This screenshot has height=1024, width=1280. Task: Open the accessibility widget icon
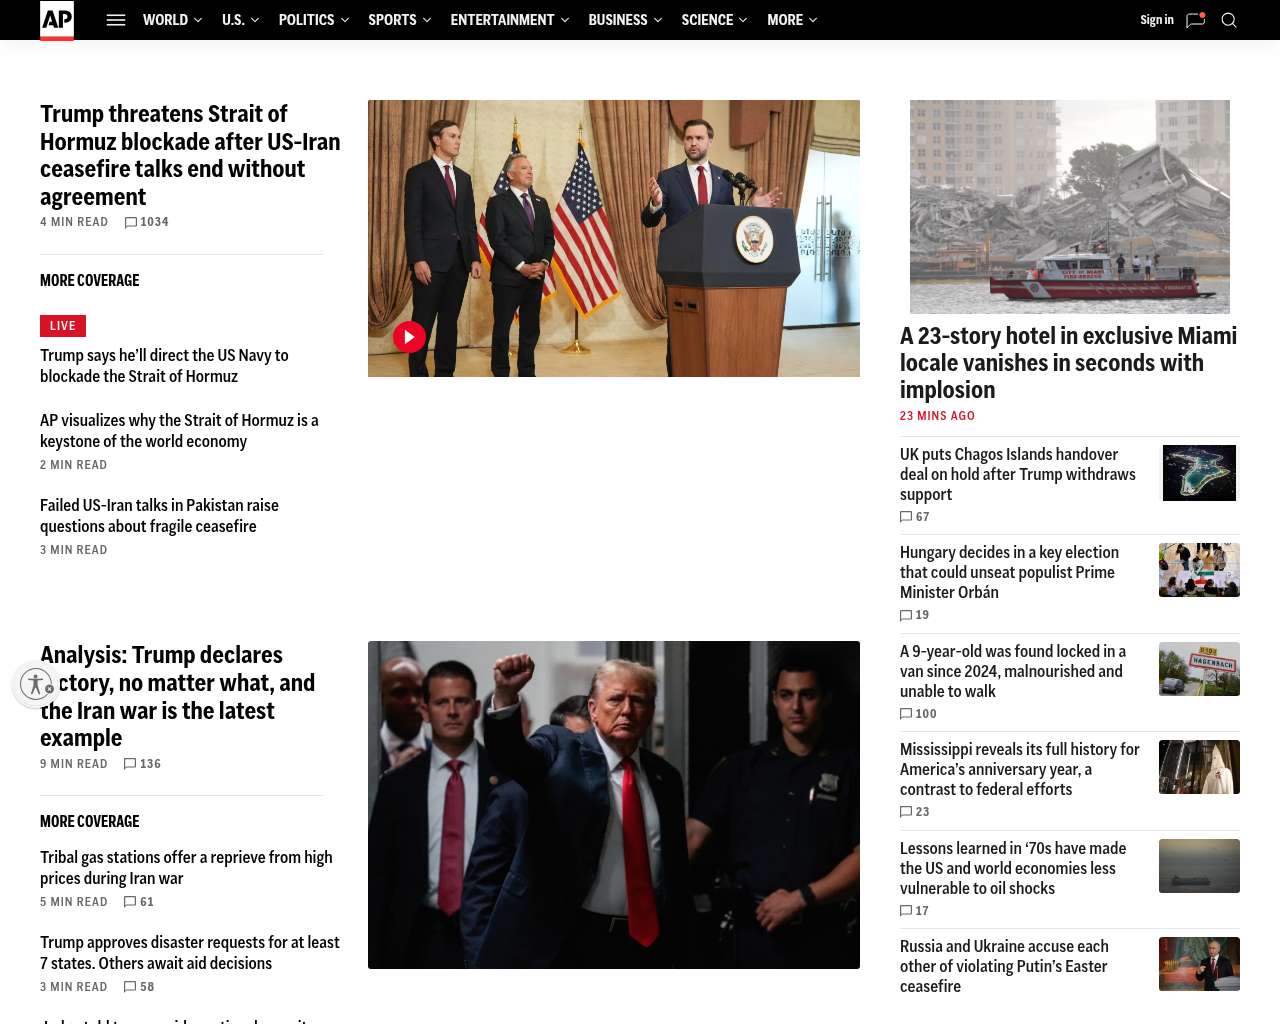point(36,684)
